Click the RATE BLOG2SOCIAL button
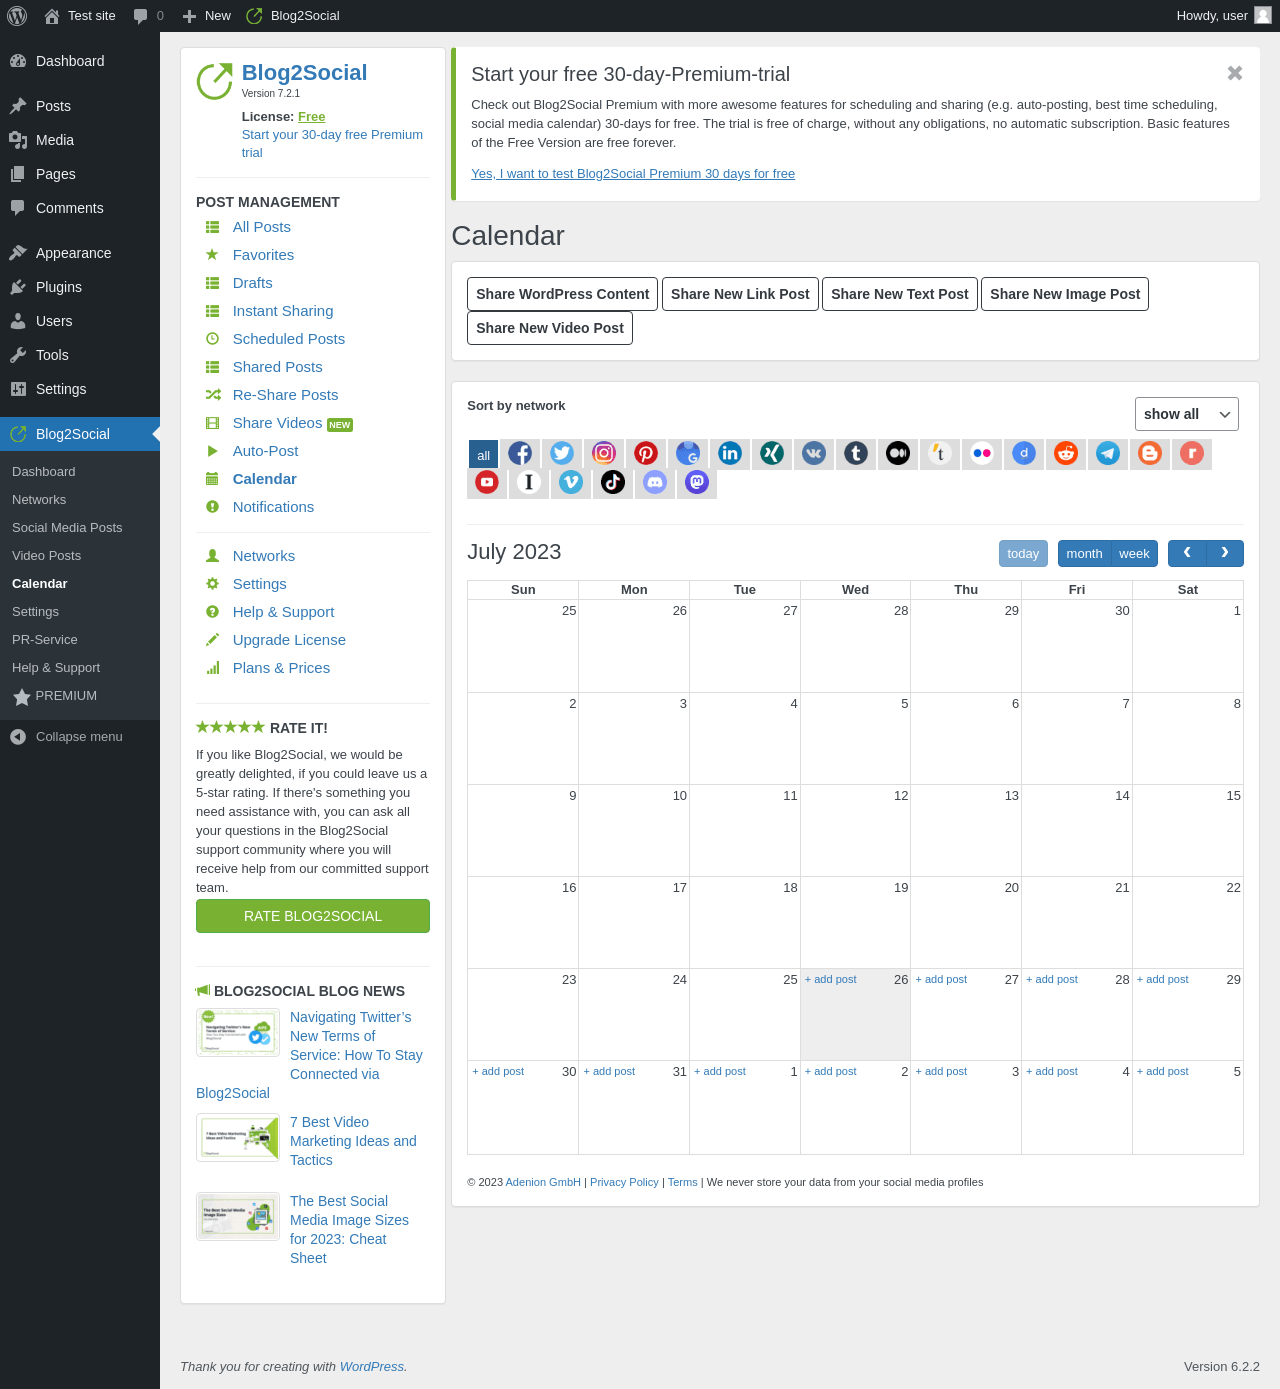 point(313,916)
